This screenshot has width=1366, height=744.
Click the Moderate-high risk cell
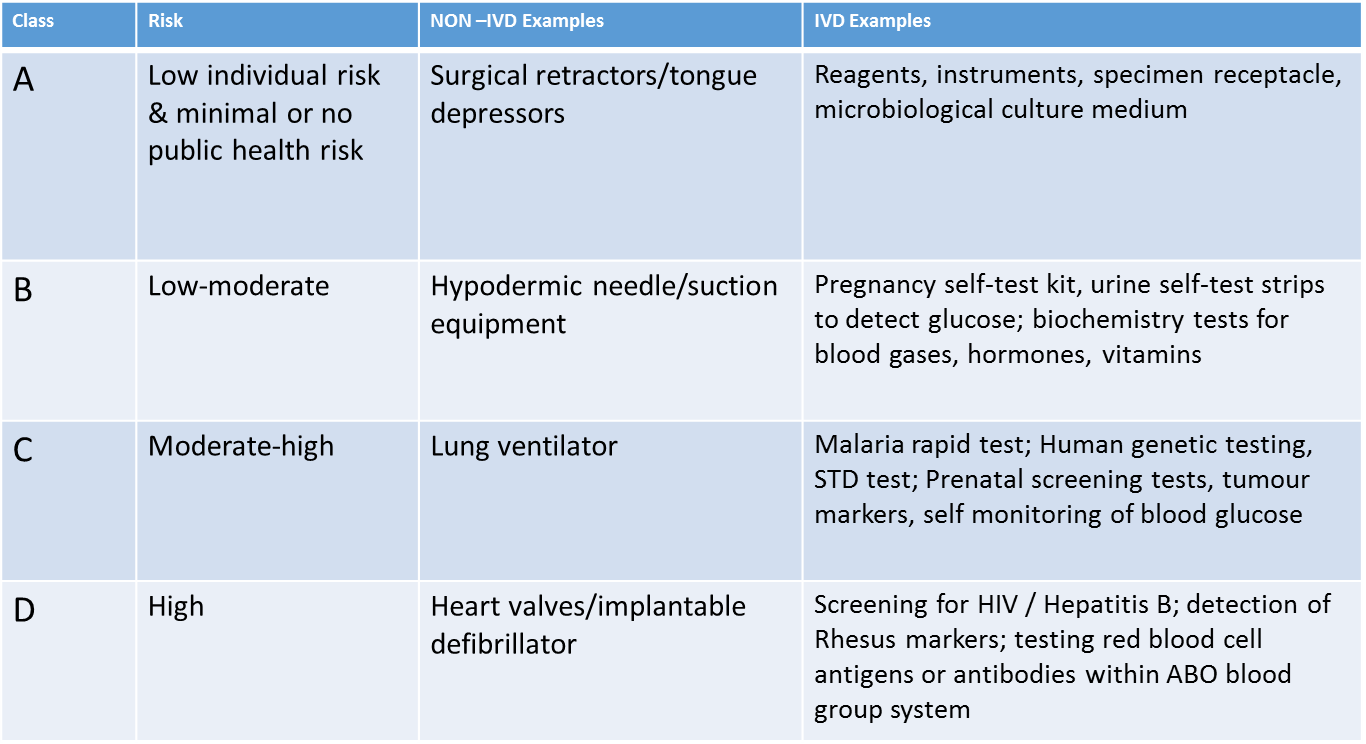[278, 501]
